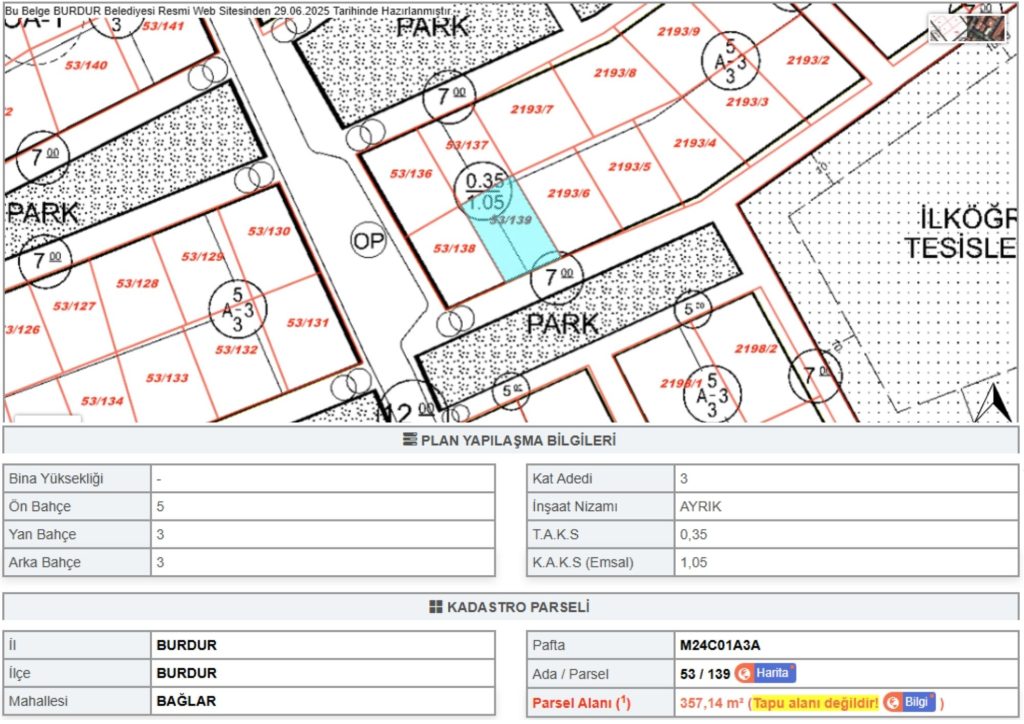
Task: Click the list icon beside Plan Yapılaşma Bilgileri
Action: point(409,440)
